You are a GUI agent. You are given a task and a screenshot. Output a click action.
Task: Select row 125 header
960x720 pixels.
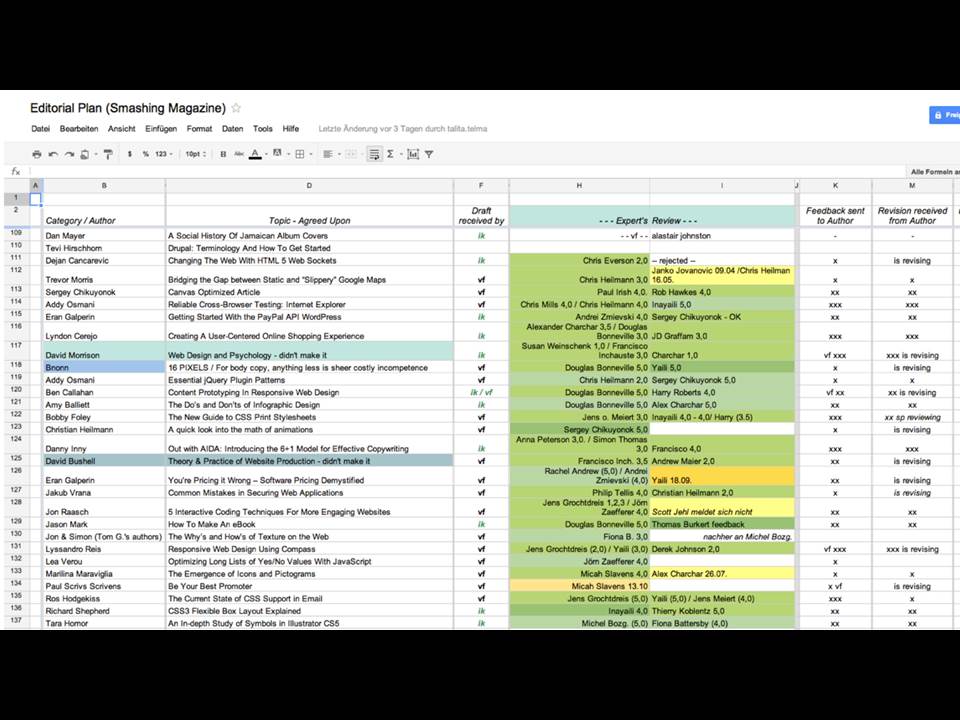16,460
